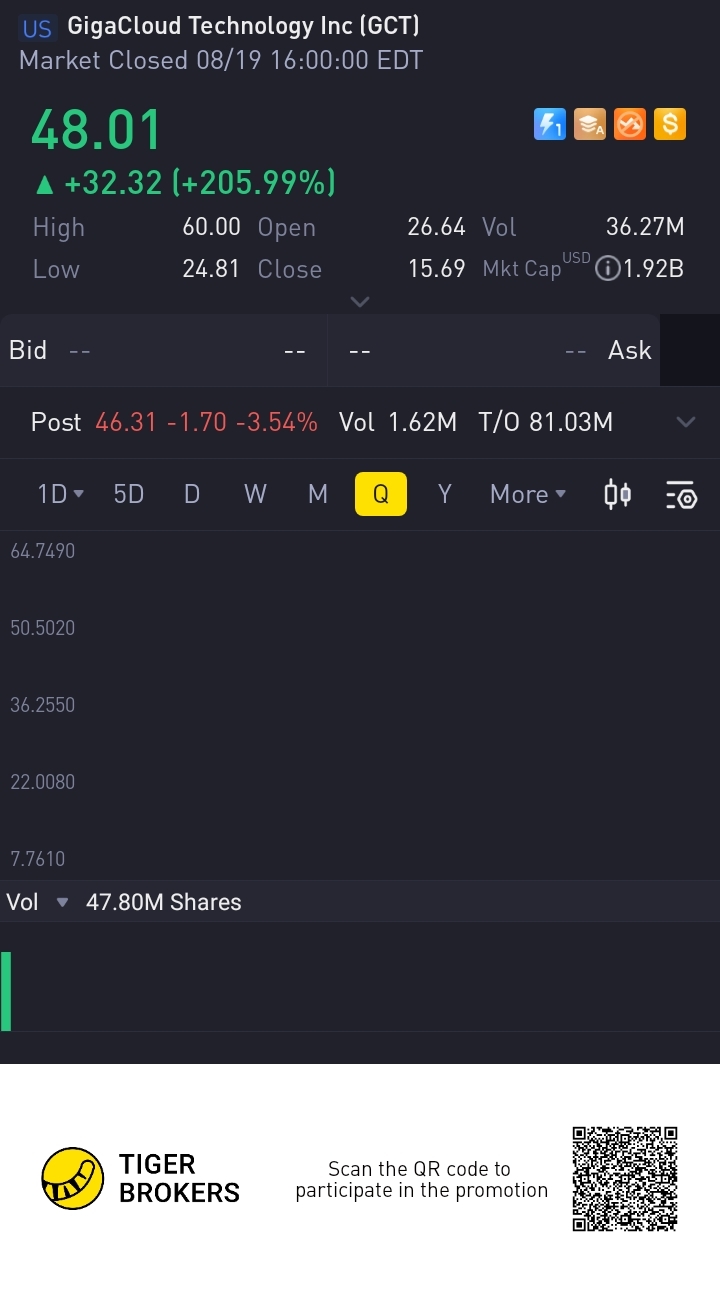Viewport: 720px width, 1294px height.
Task: Select the M monthly chart tab
Action: (318, 494)
